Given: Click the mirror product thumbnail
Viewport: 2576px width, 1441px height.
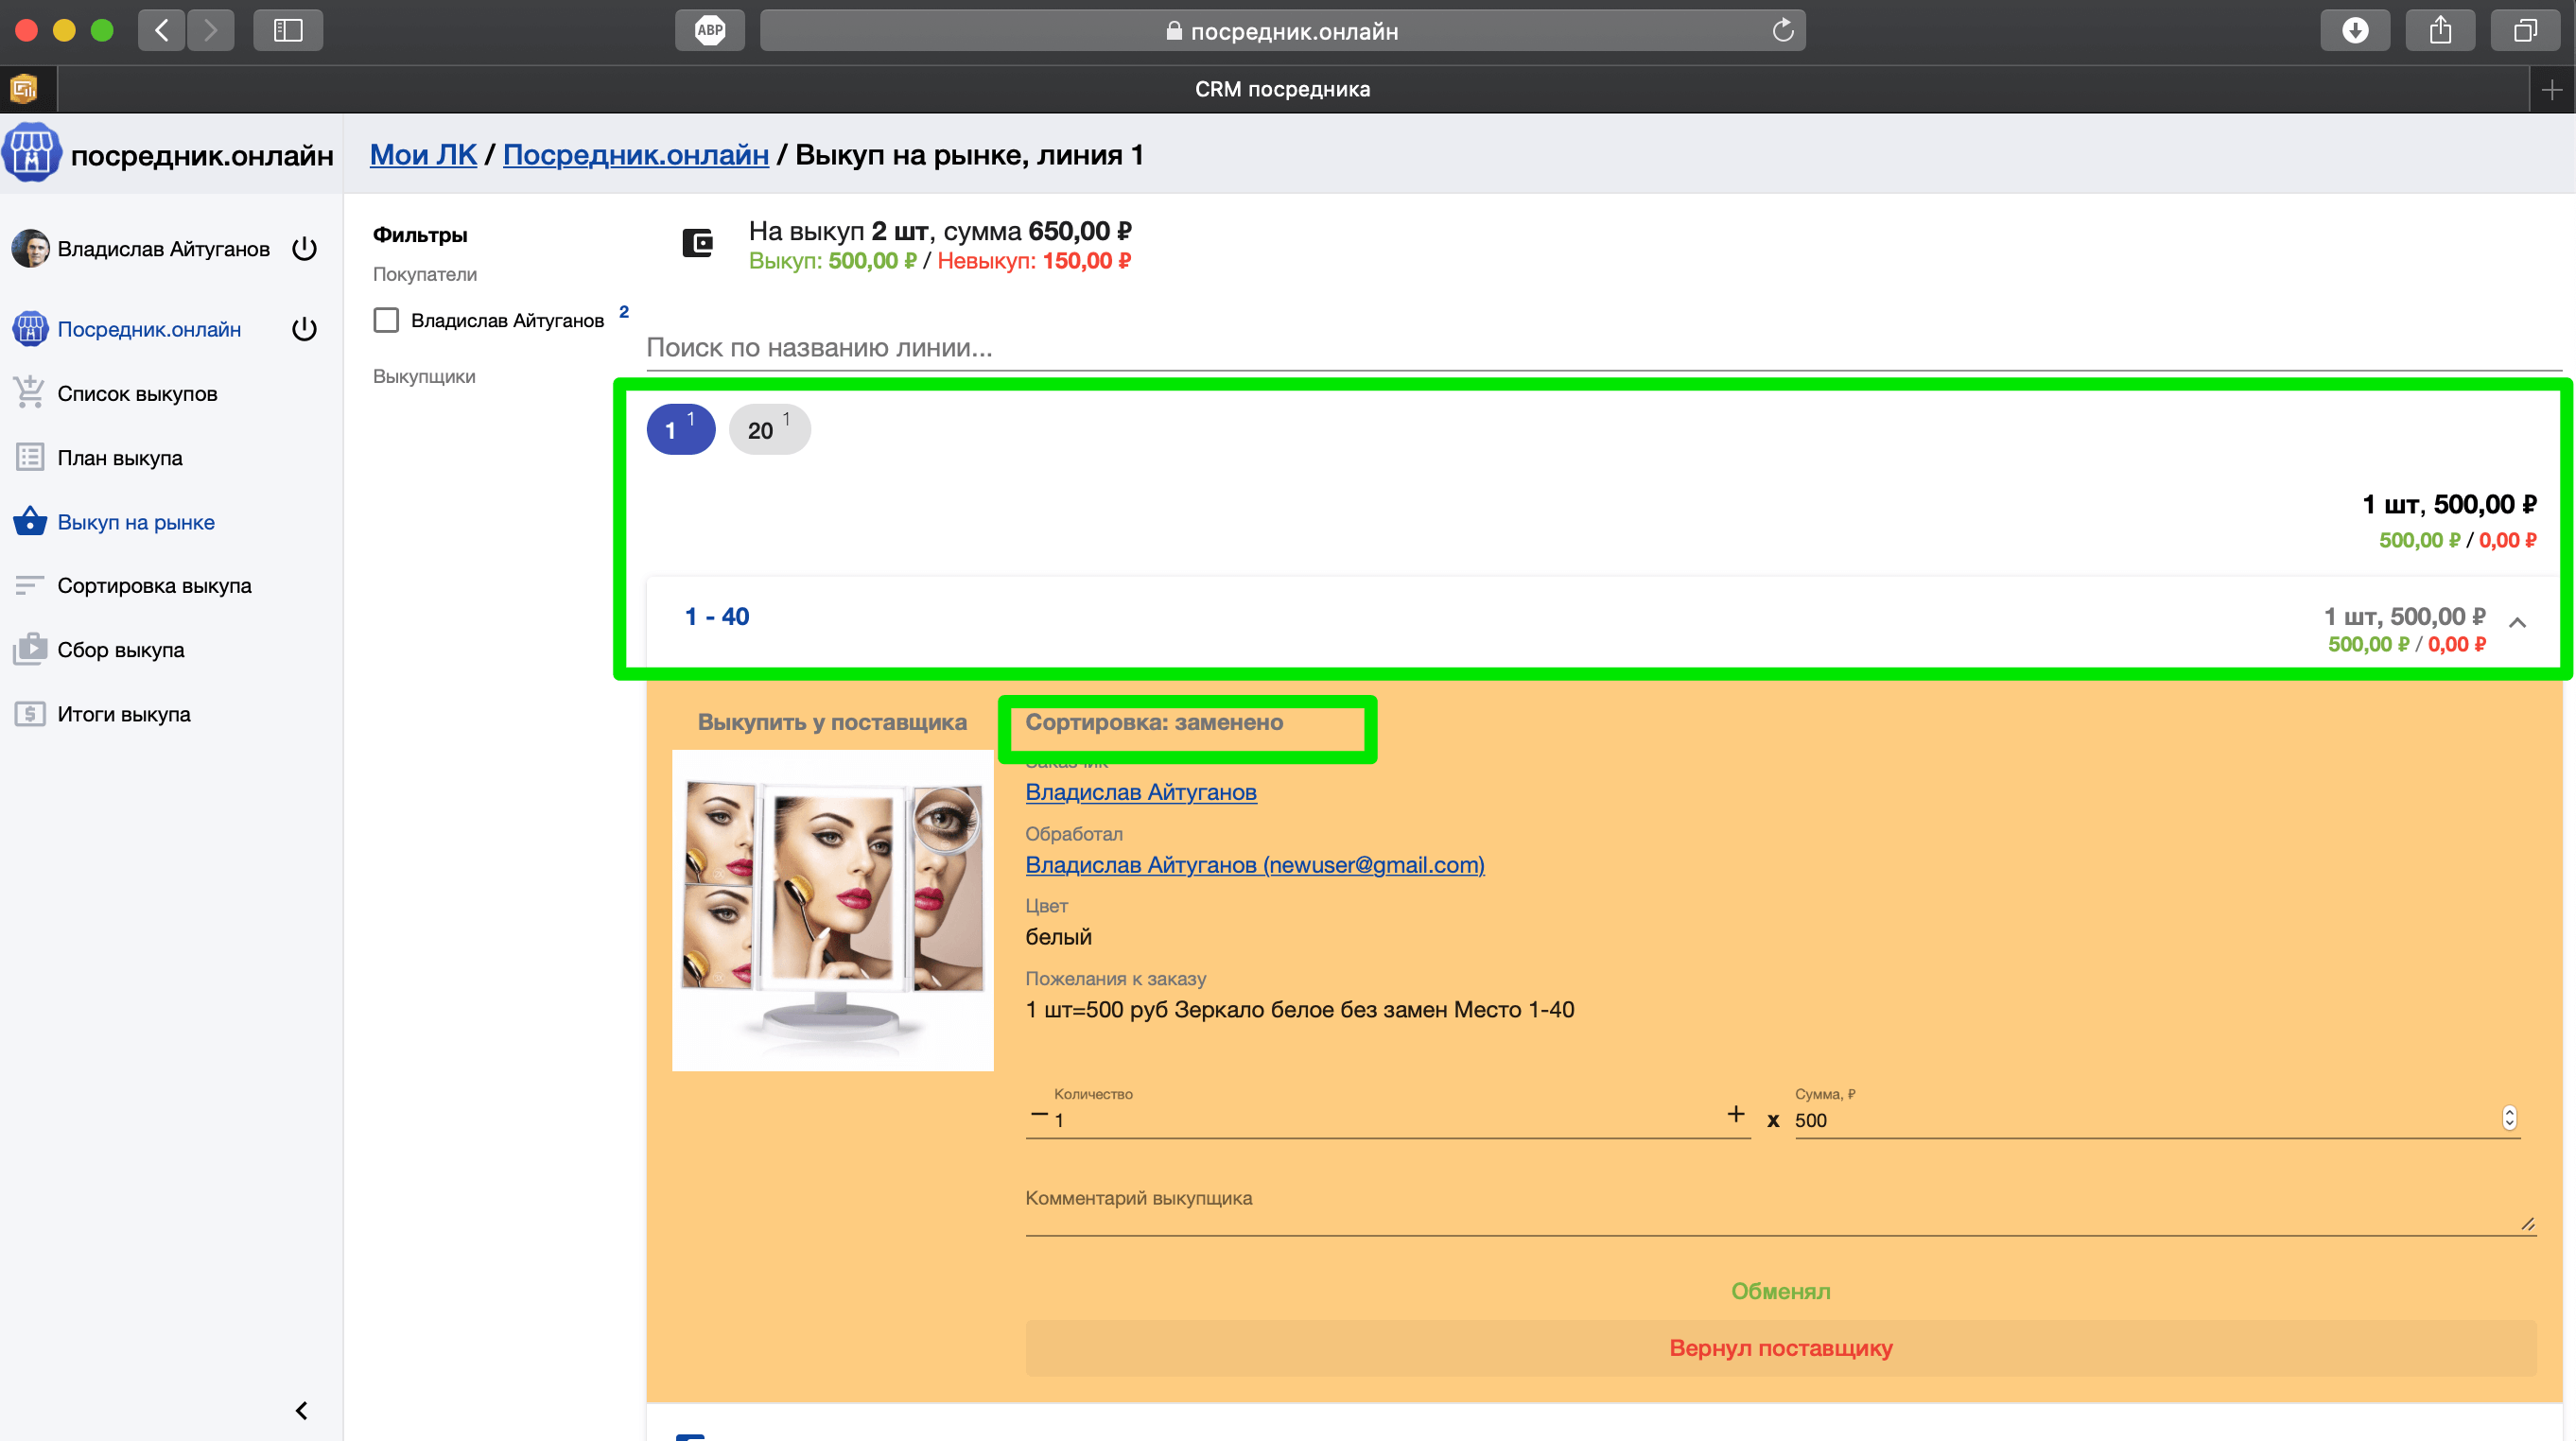Looking at the screenshot, I should click(832, 910).
